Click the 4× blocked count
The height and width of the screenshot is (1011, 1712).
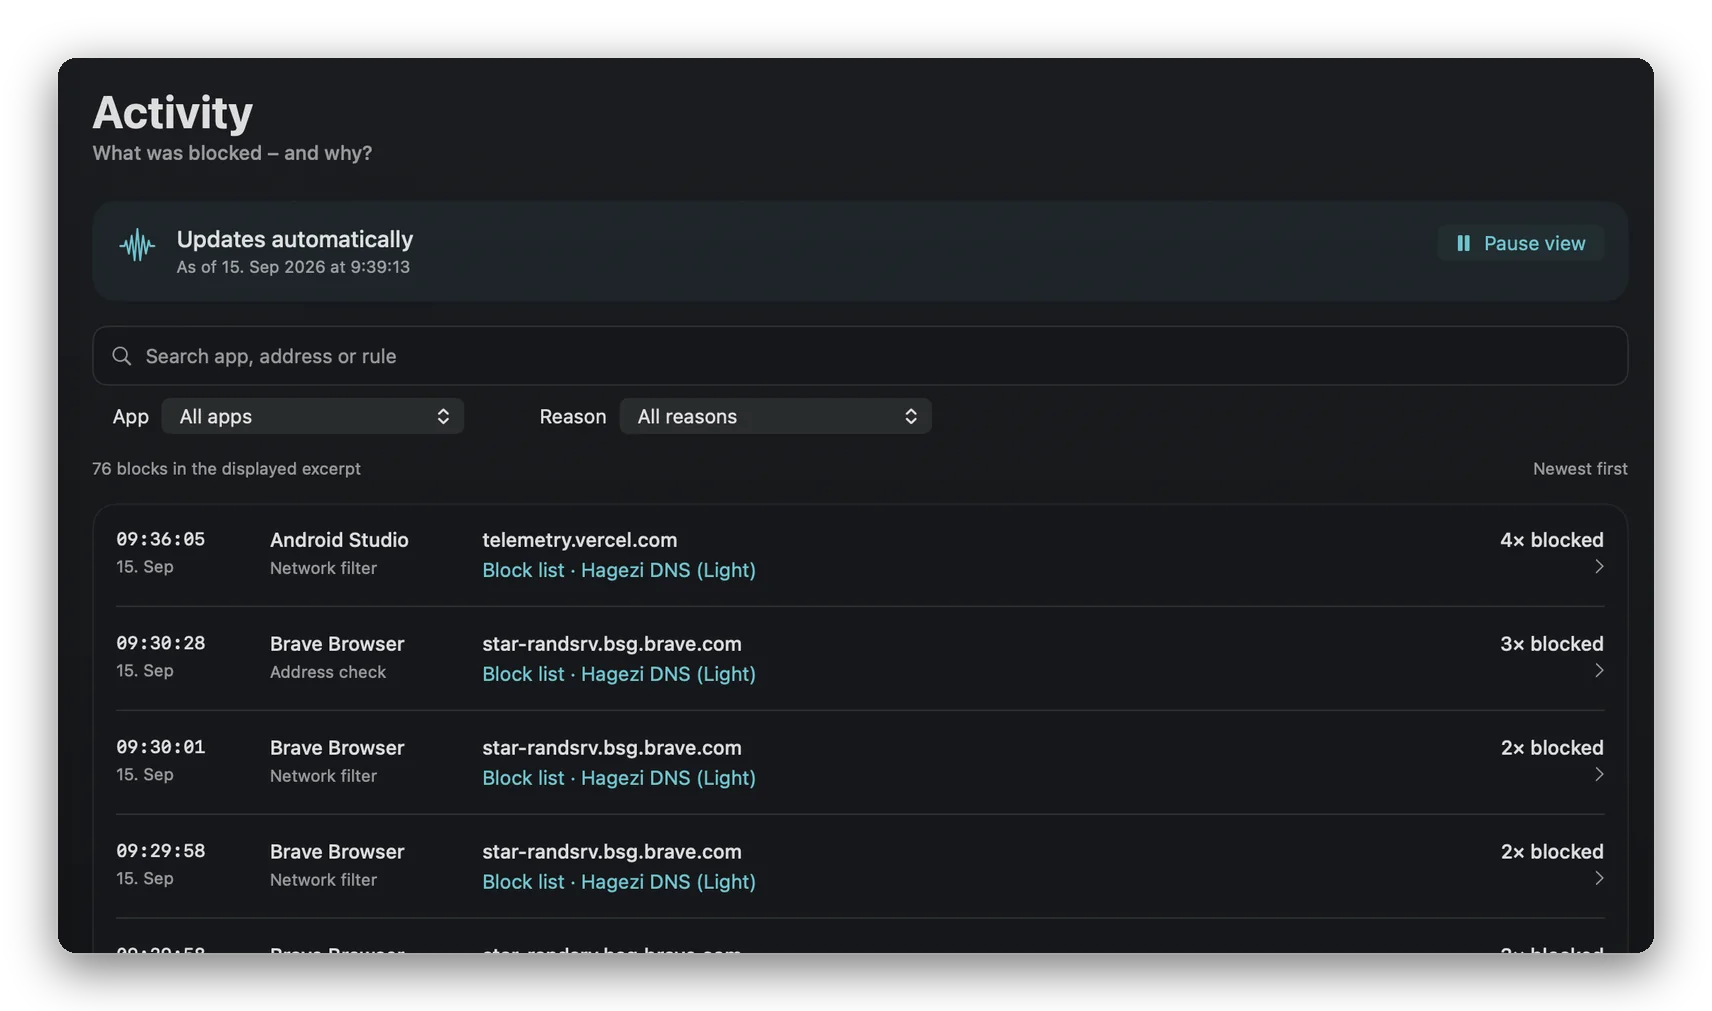click(x=1552, y=540)
